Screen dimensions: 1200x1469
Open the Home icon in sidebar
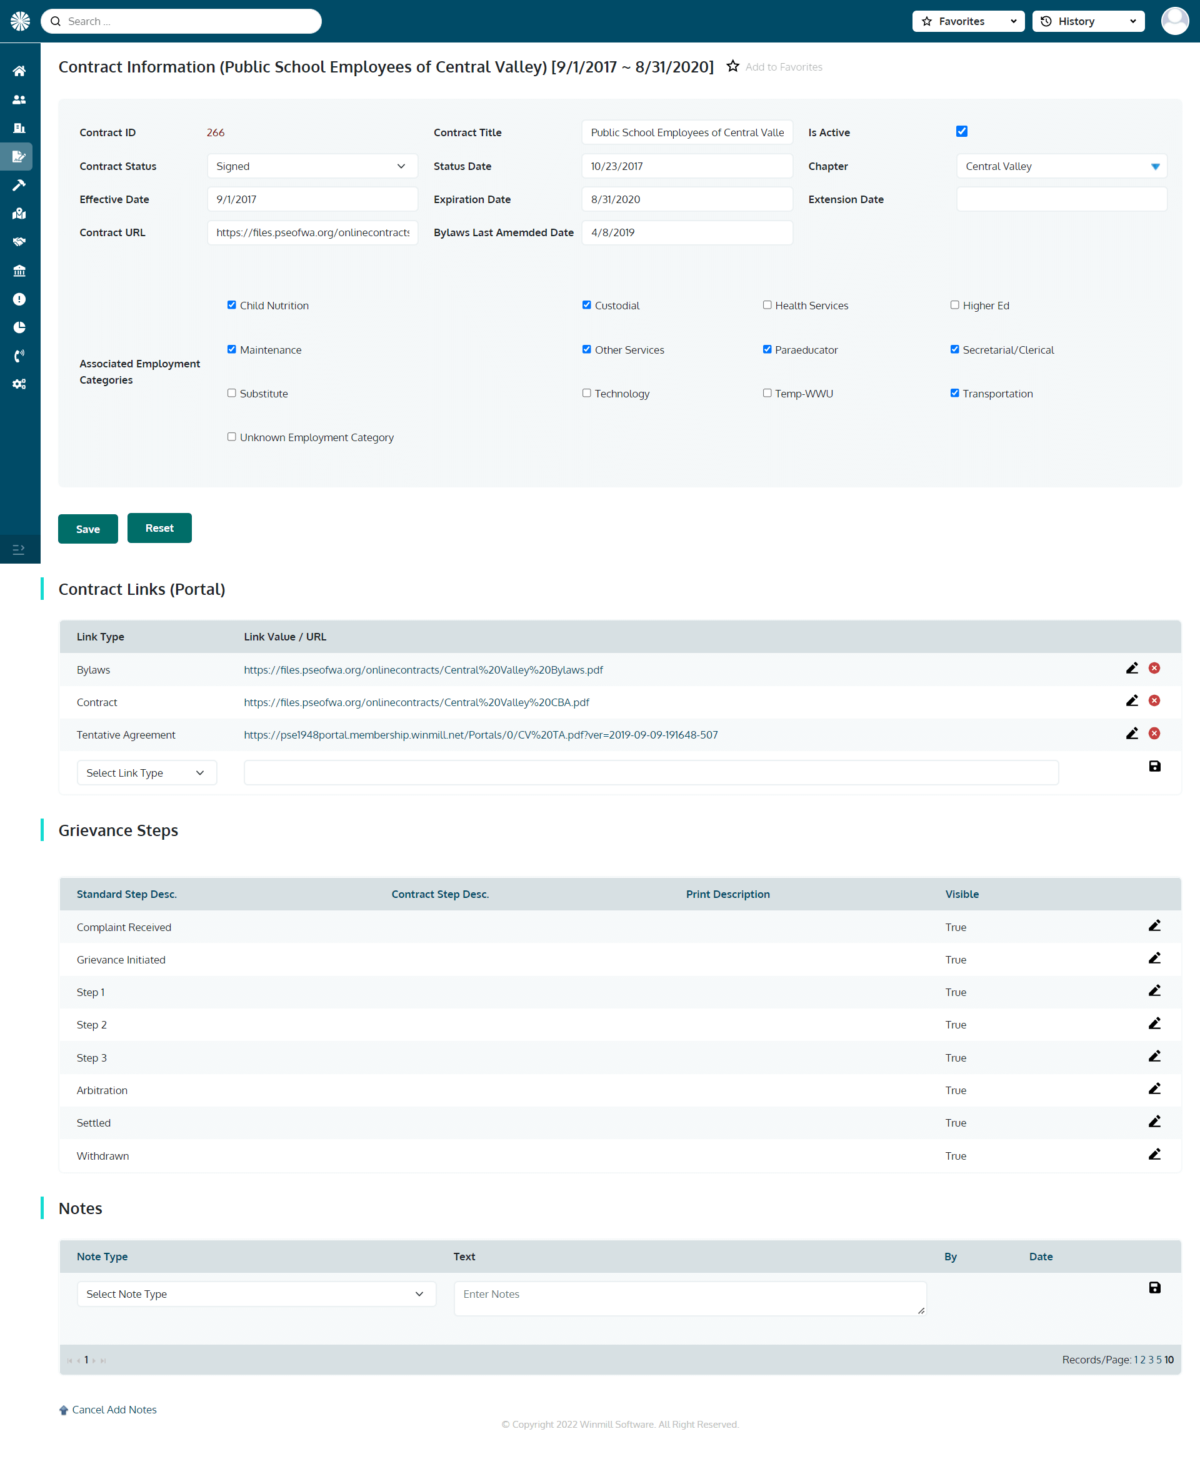point(19,71)
